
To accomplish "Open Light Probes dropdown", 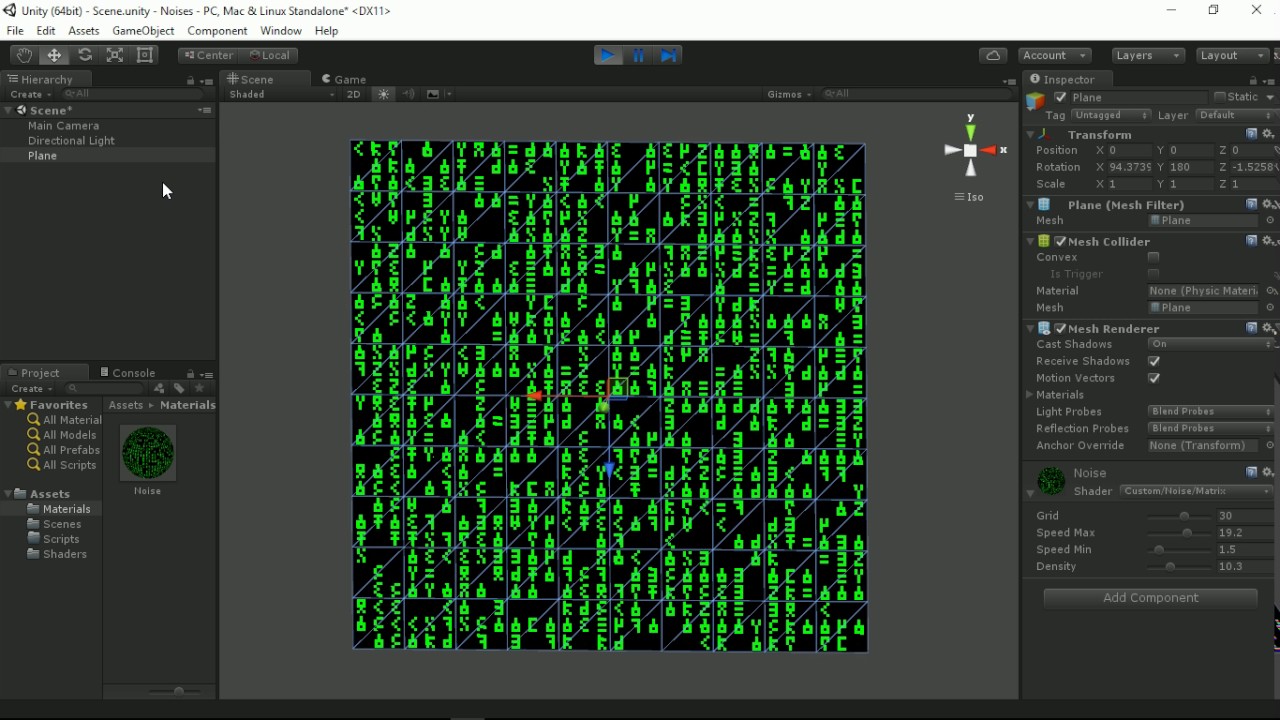I will tap(1211, 411).
